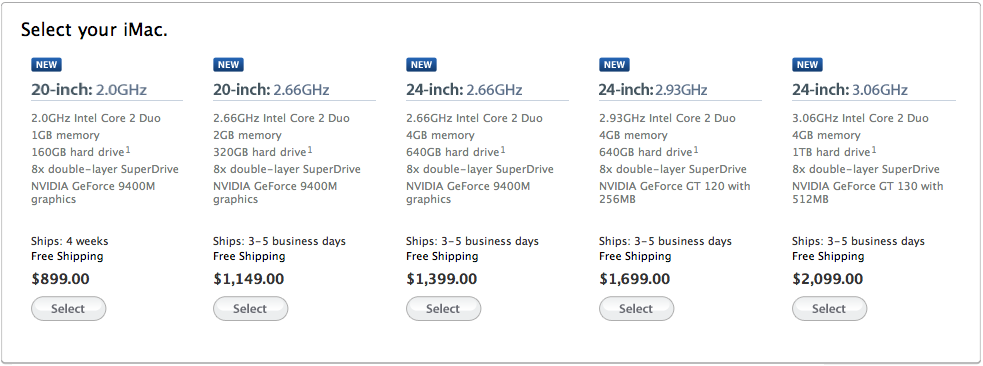
Task: Click NEW badge above 20-inch 2.0GHz
Action: (x=46, y=65)
